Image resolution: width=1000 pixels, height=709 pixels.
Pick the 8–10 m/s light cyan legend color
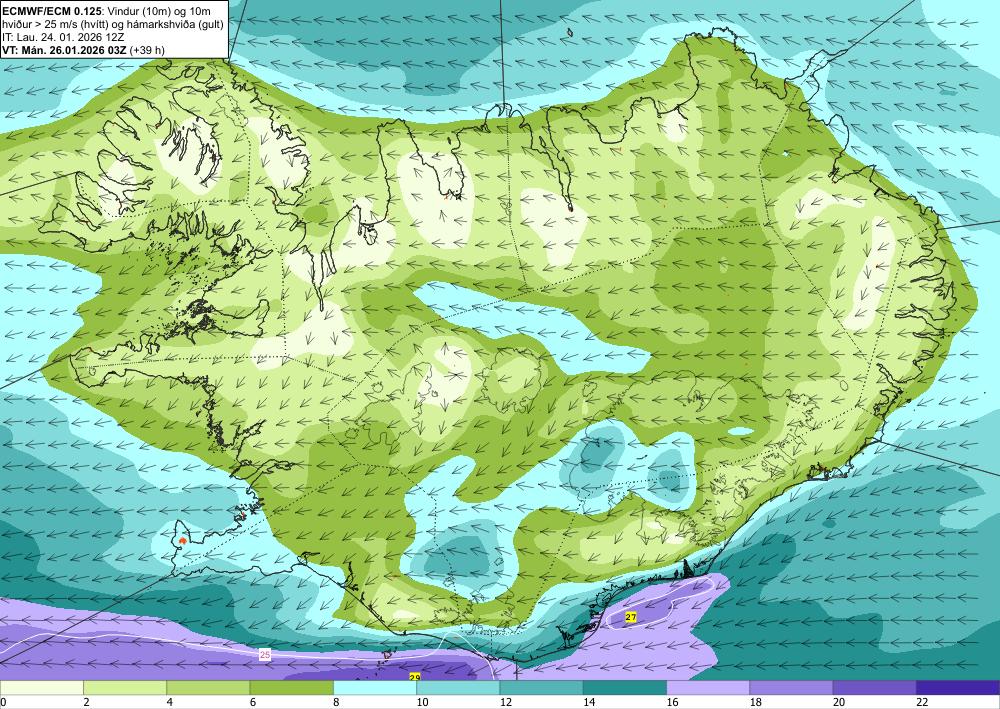coord(375,687)
